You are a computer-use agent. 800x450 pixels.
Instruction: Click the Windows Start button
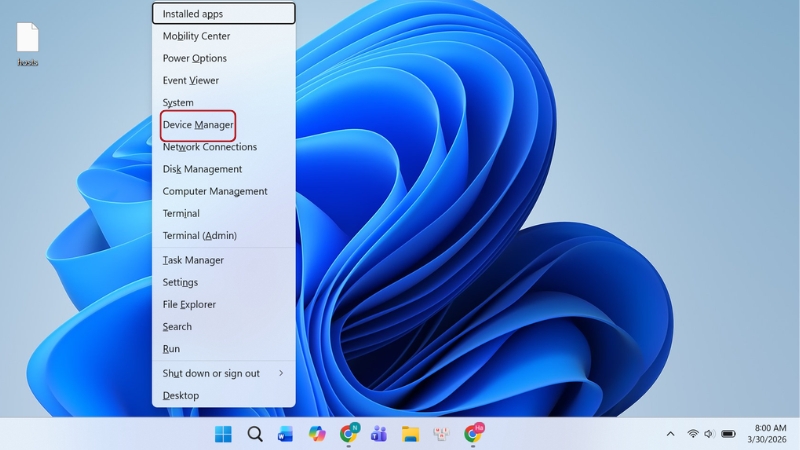pyautogui.click(x=223, y=434)
